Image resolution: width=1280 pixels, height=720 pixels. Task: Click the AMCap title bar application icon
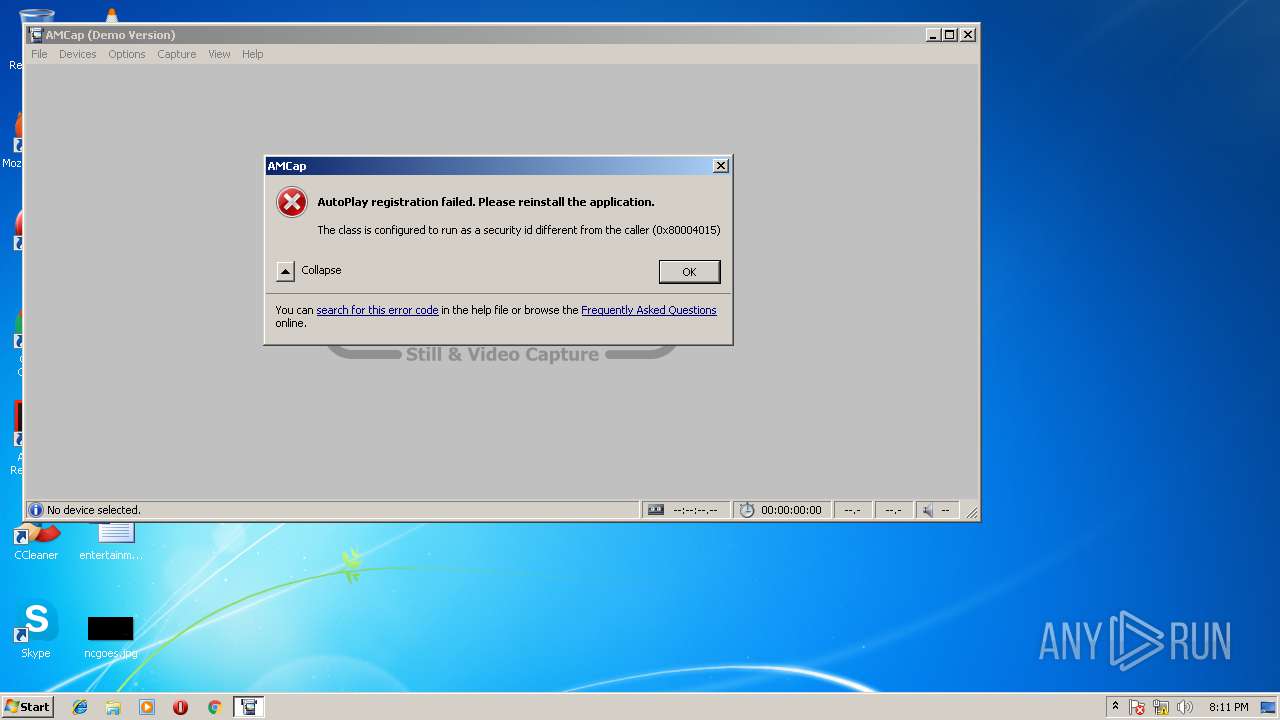click(36, 35)
